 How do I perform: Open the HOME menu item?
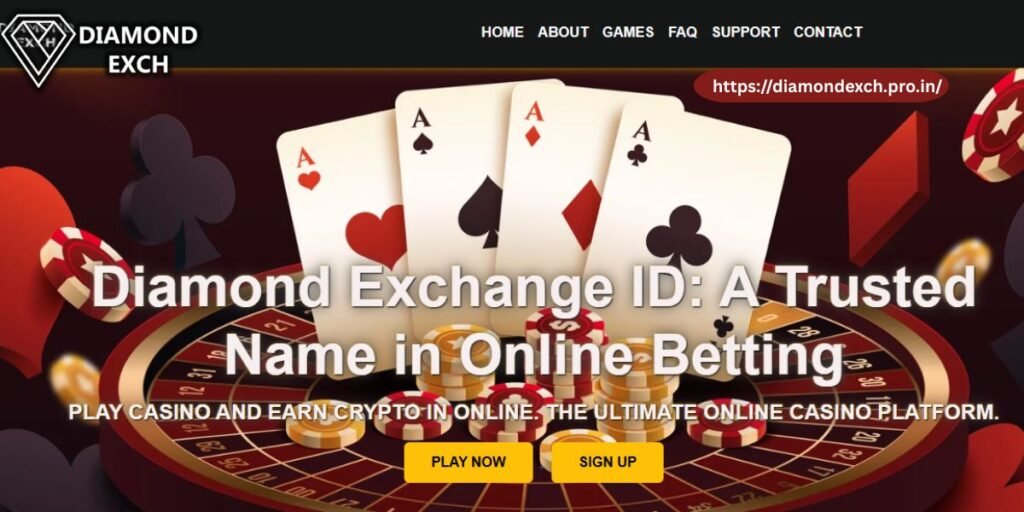click(502, 32)
